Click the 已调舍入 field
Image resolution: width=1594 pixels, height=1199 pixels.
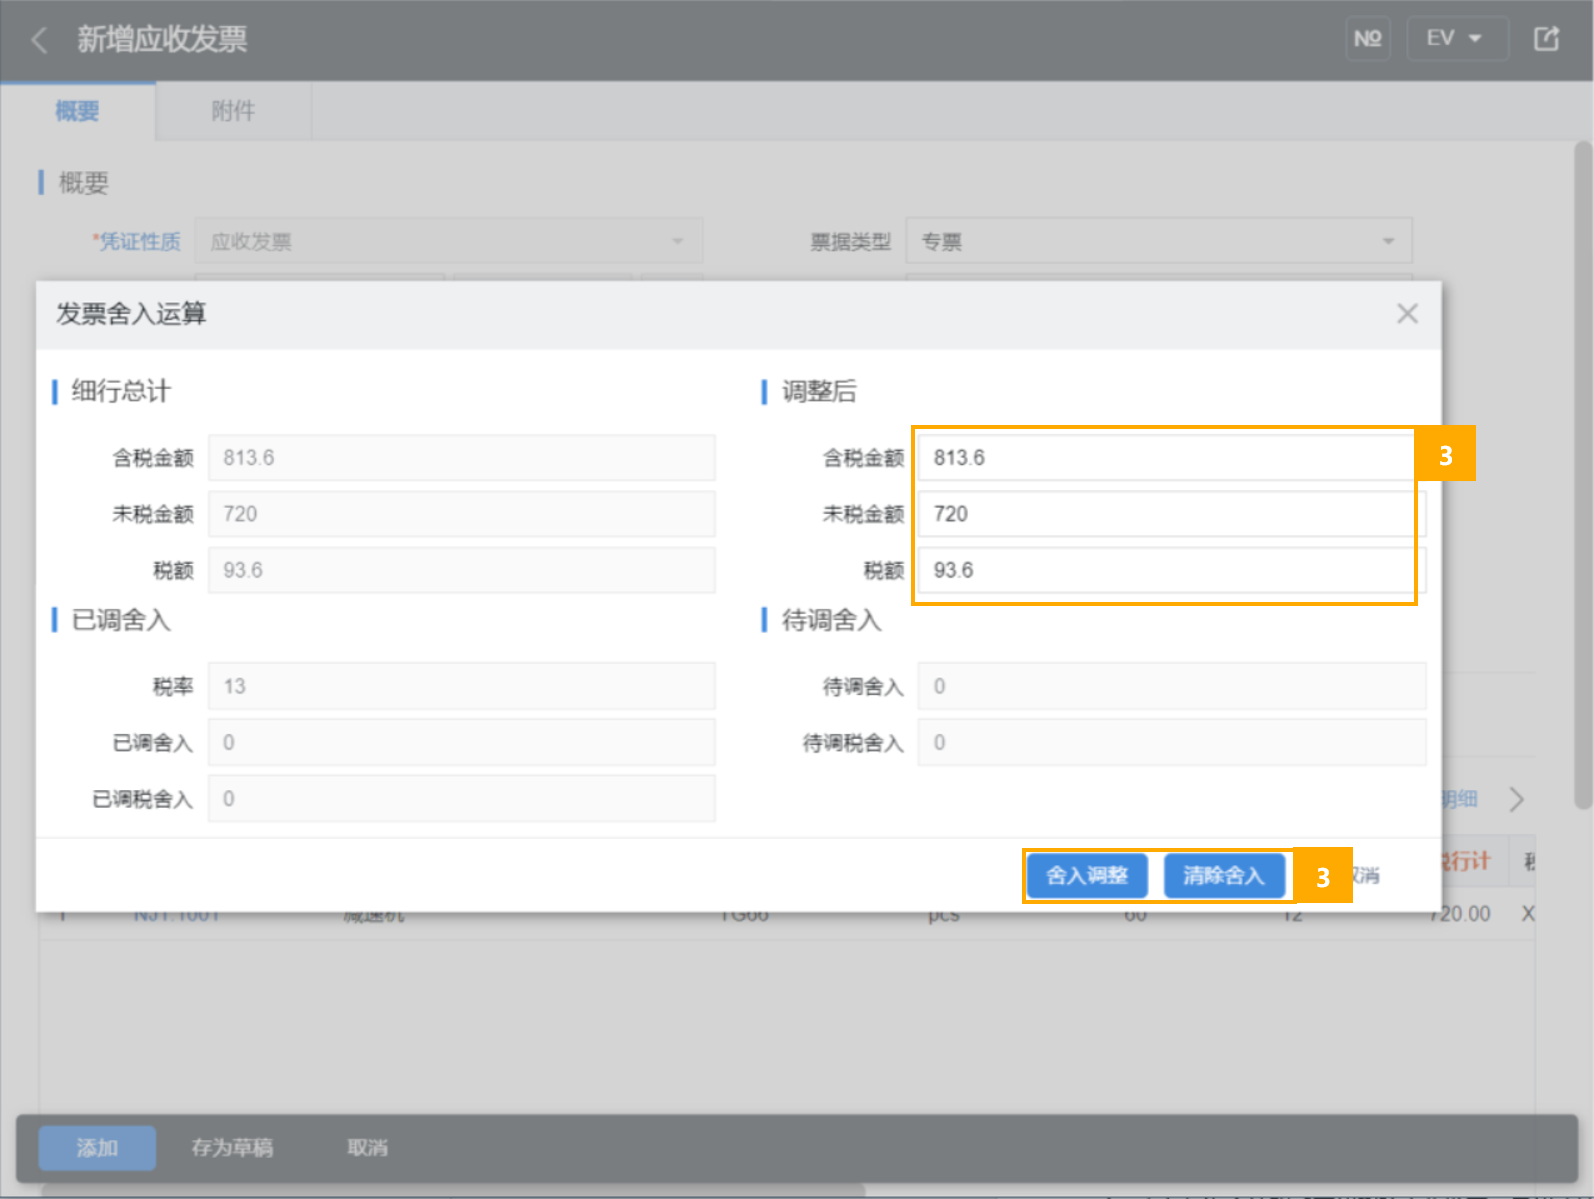click(461, 742)
